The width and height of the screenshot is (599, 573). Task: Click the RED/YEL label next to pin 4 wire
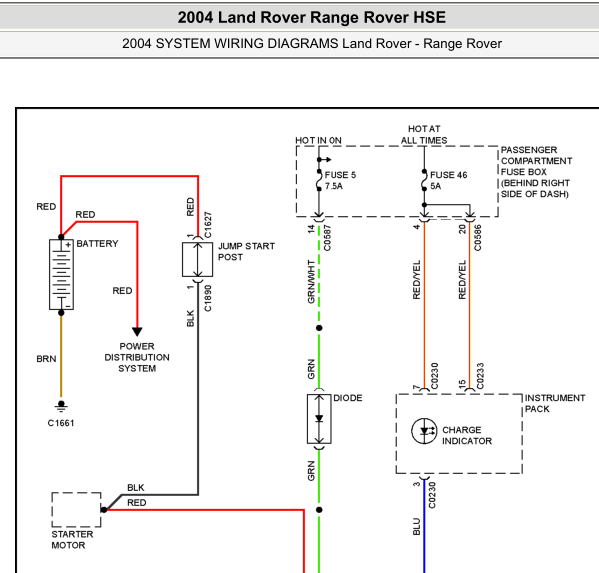coord(416,280)
